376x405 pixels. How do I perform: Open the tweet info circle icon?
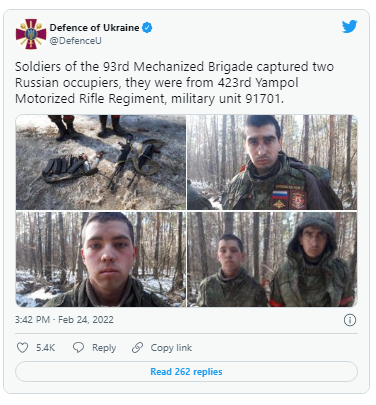[350, 320]
